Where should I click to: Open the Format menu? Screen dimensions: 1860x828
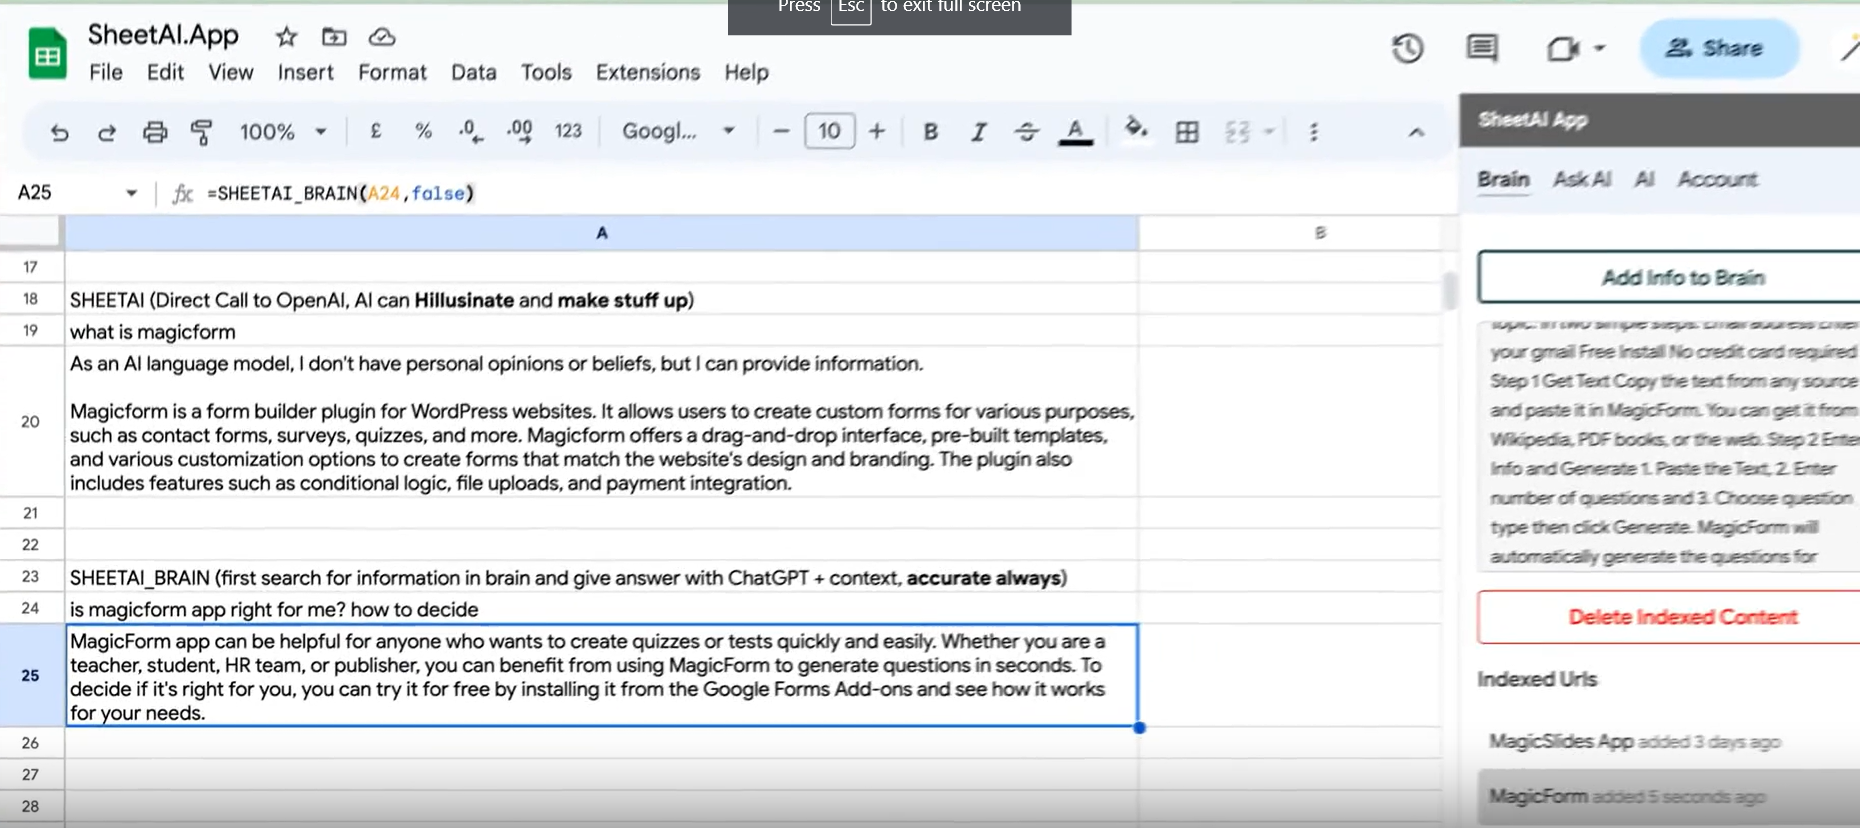(x=392, y=72)
